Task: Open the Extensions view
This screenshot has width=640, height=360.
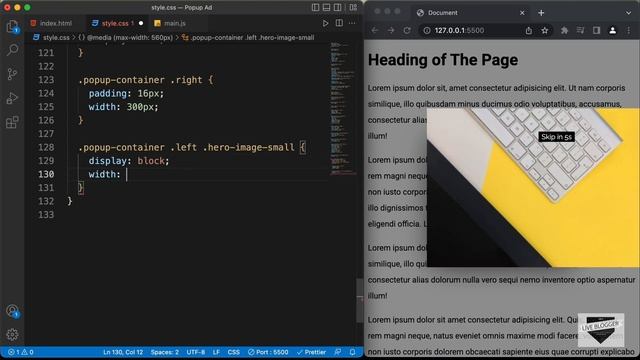Action: point(12,122)
